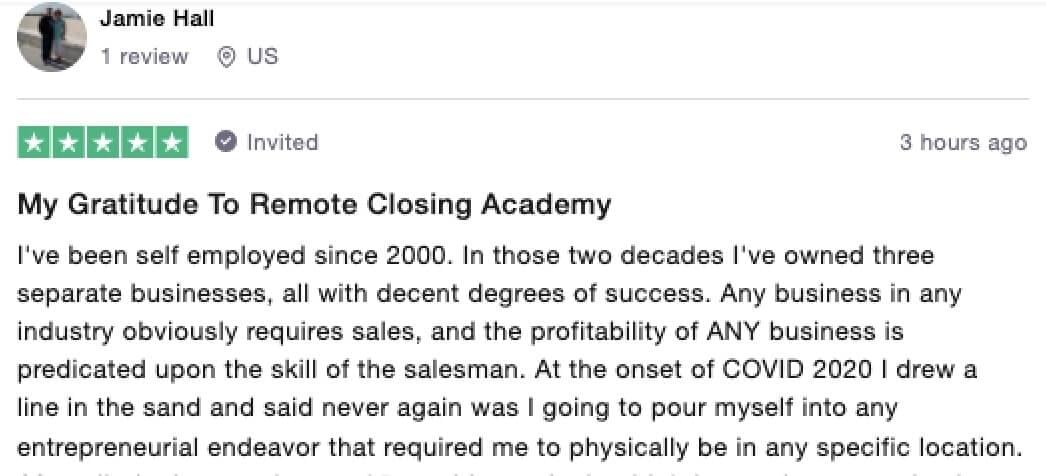Click the location pin icon next to US

point(227,57)
